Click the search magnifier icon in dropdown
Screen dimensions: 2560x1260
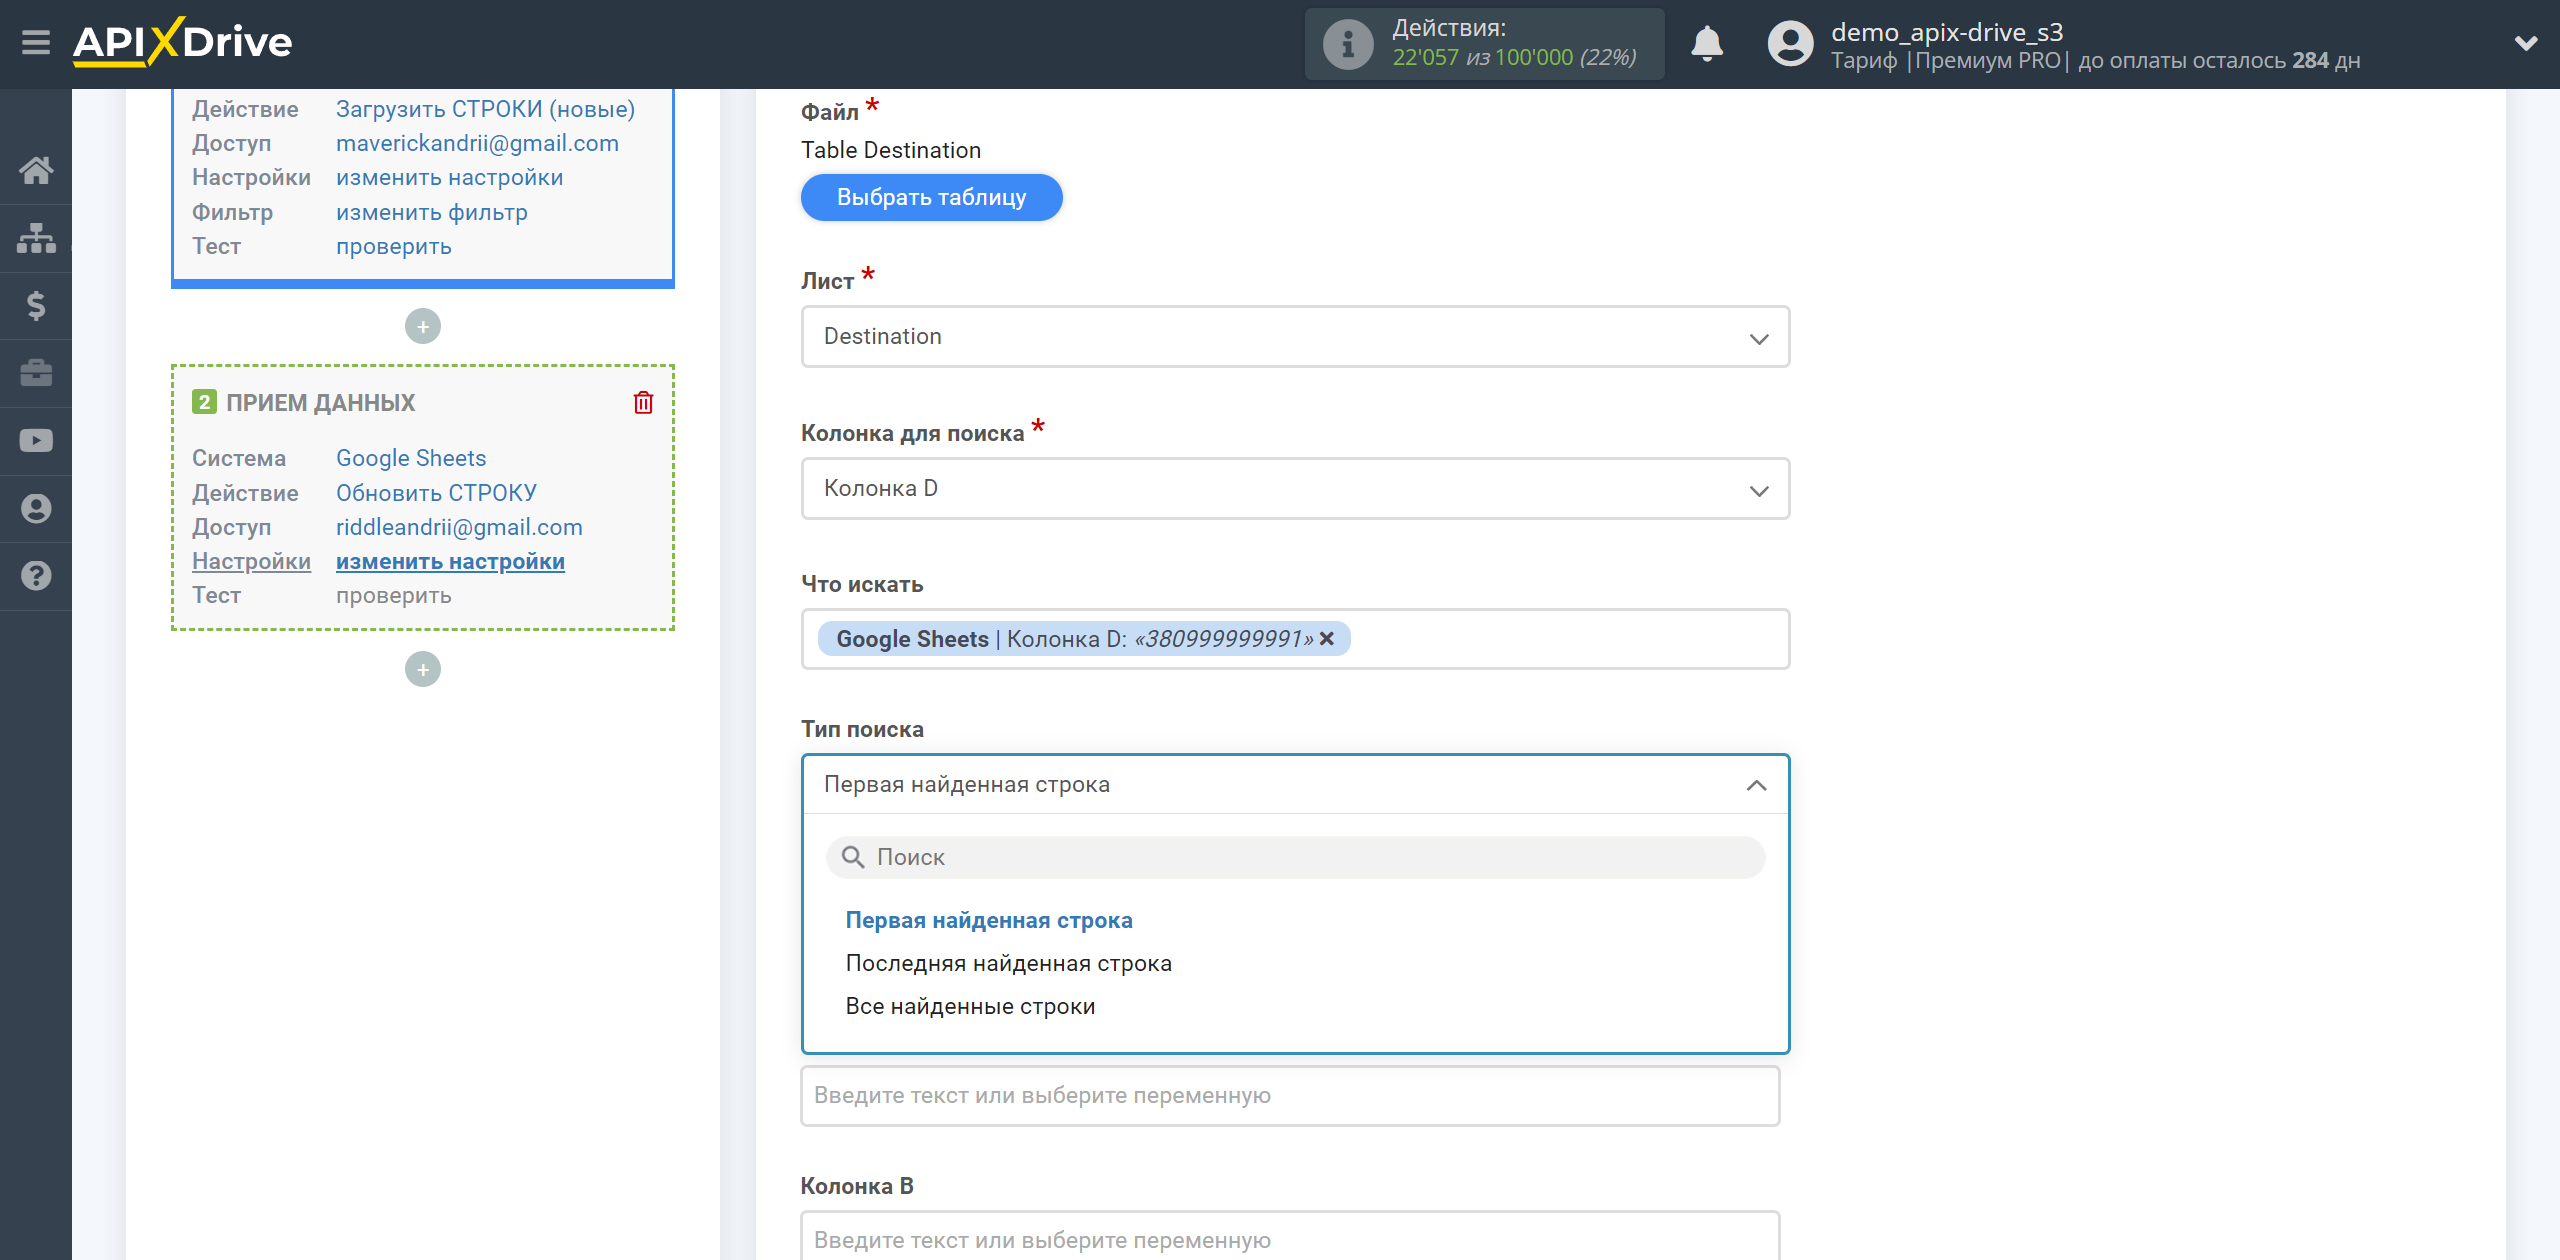point(853,857)
